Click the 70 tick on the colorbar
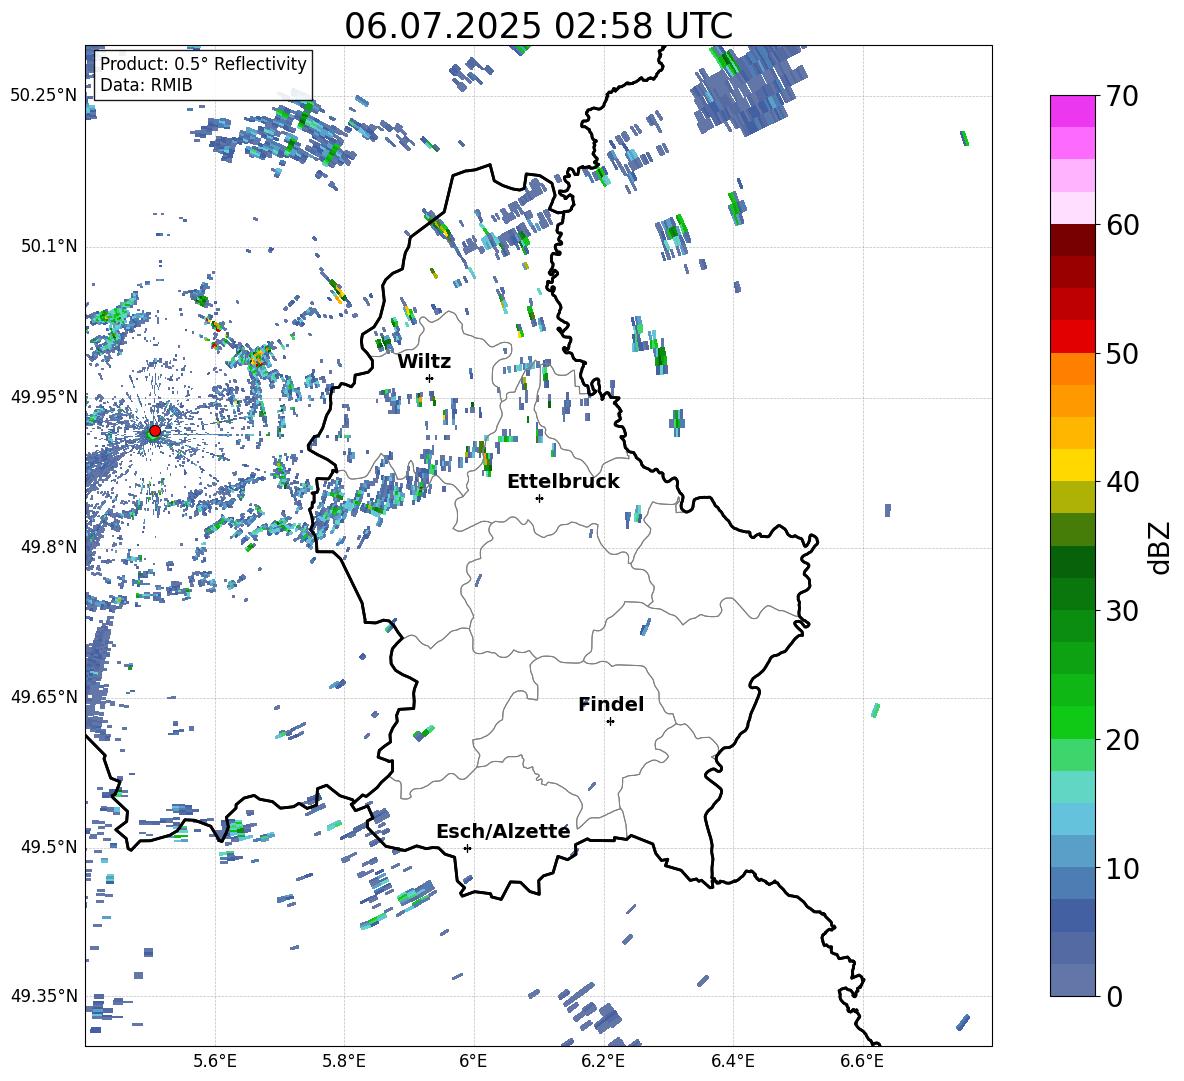Image resolution: width=1184 pixels, height=1081 pixels. coord(1122,96)
